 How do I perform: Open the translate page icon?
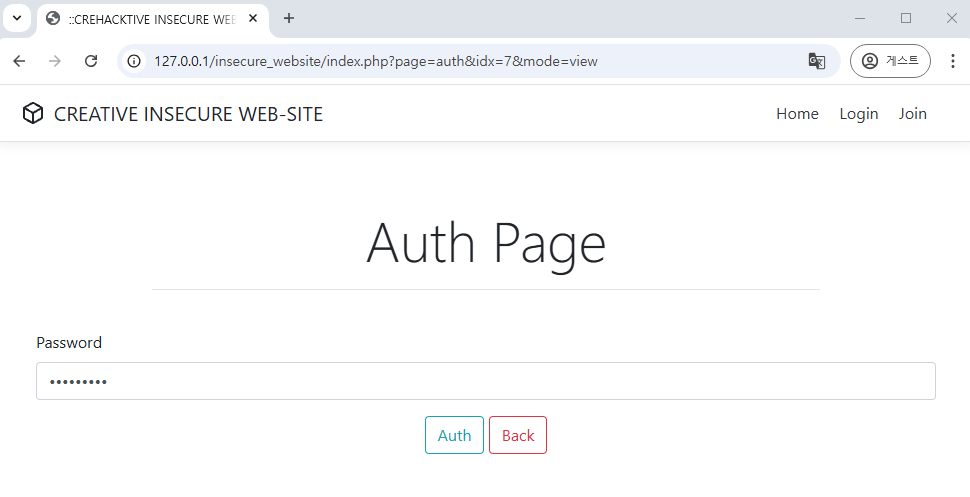click(x=817, y=61)
